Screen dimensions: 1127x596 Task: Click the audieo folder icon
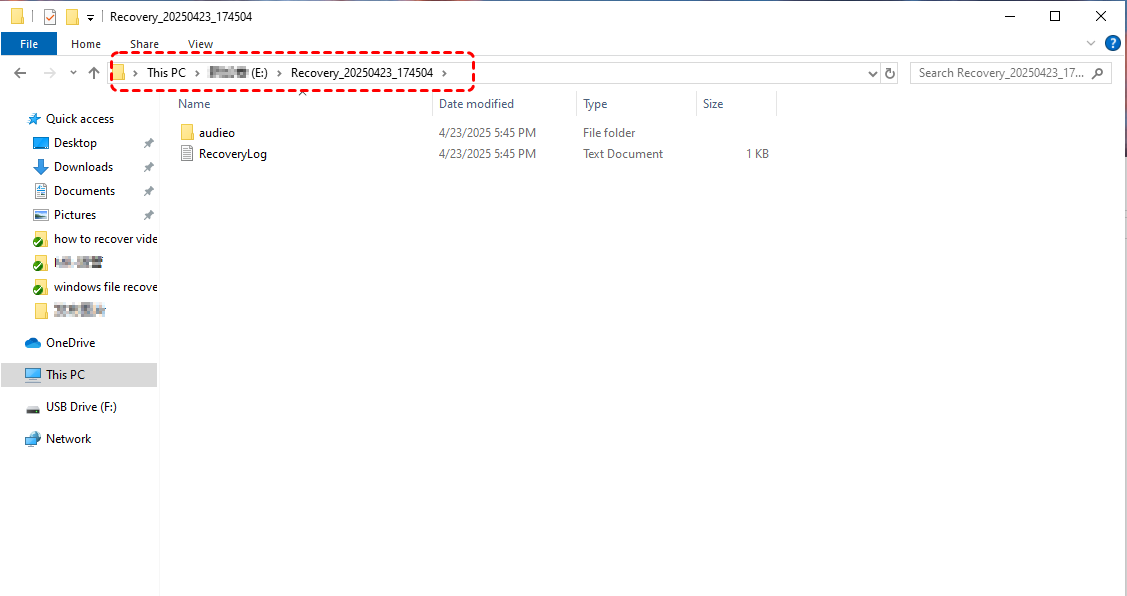pyautogui.click(x=187, y=132)
